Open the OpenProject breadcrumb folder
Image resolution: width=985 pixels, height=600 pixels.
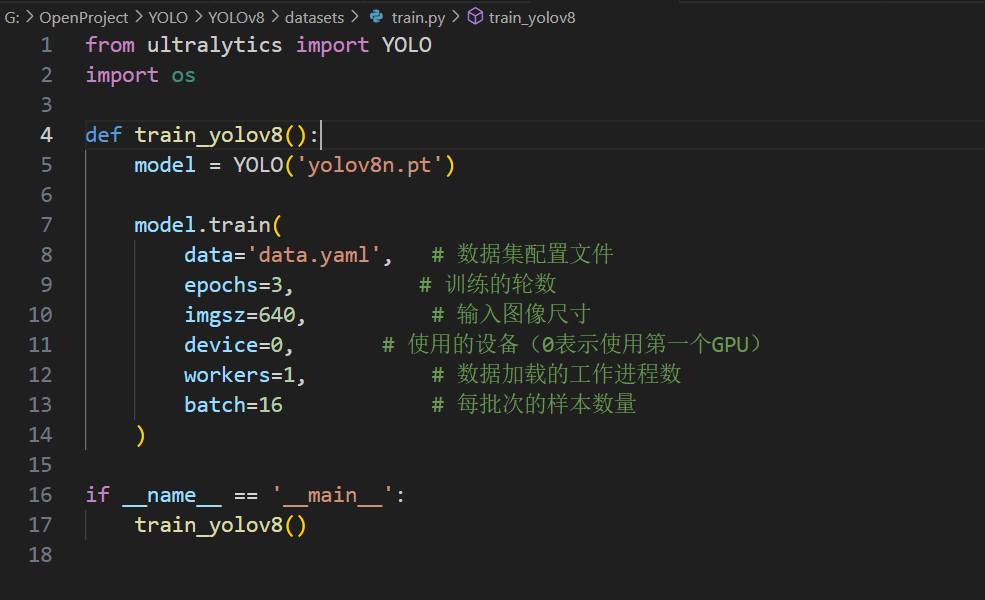pos(84,18)
